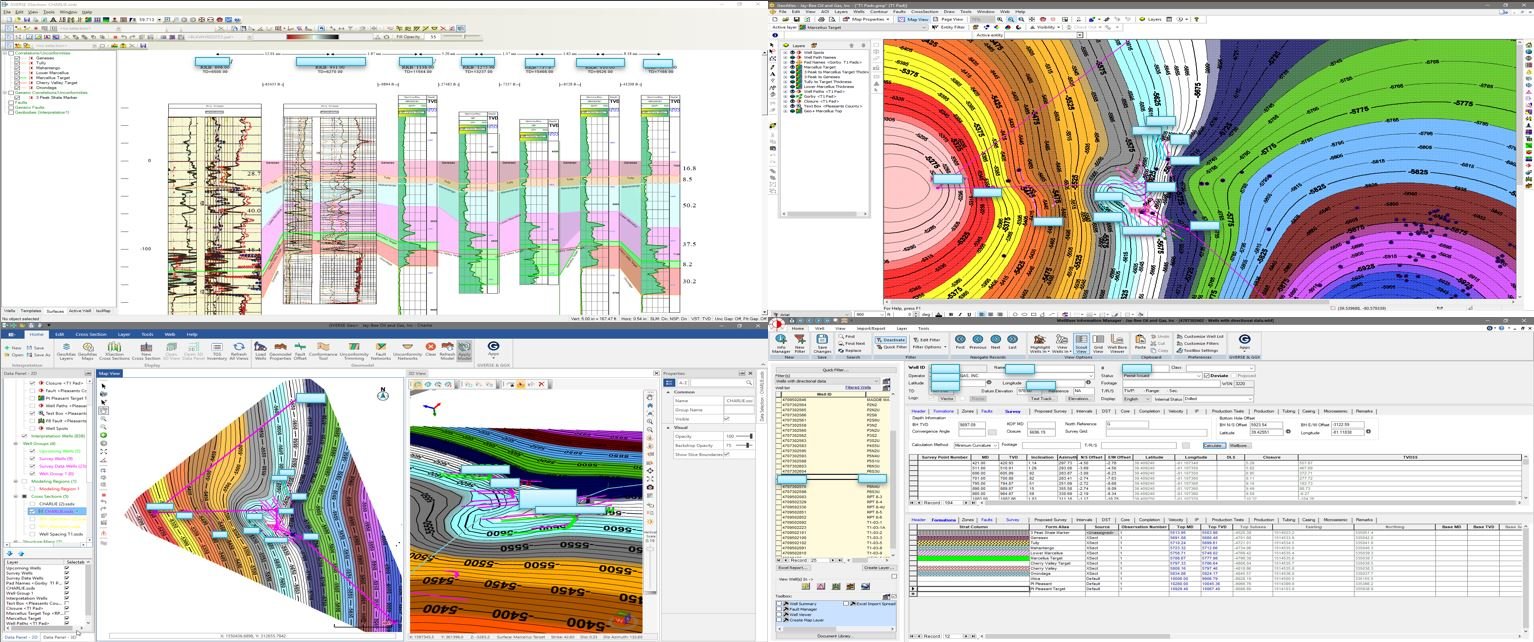Image resolution: width=1534 pixels, height=642 pixels.
Task: Select the pointer tool in Geo+ Map View
Action: click(103, 386)
